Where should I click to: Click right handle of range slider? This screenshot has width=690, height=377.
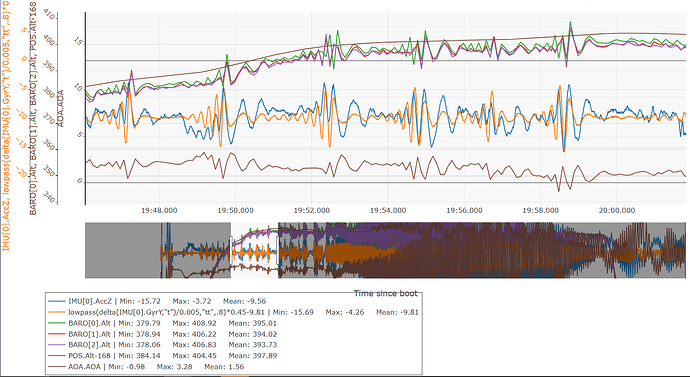[x=278, y=250]
